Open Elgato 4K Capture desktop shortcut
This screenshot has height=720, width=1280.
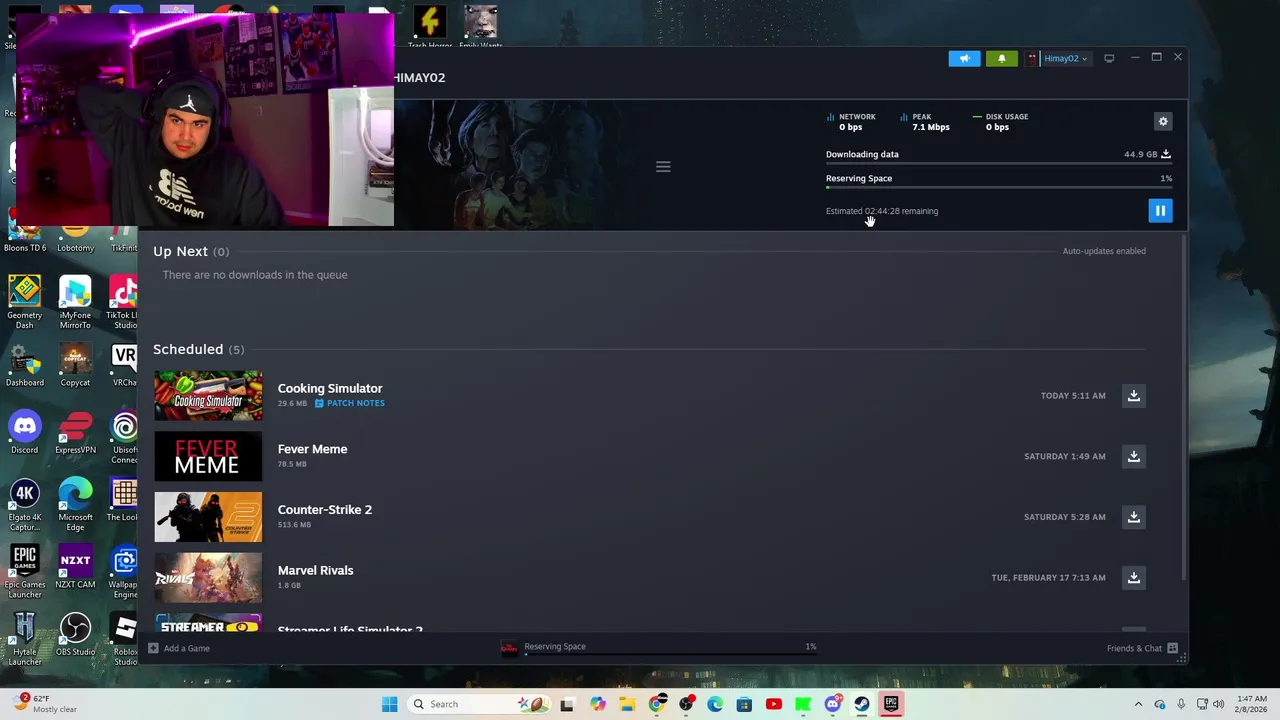tap(24, 505)
